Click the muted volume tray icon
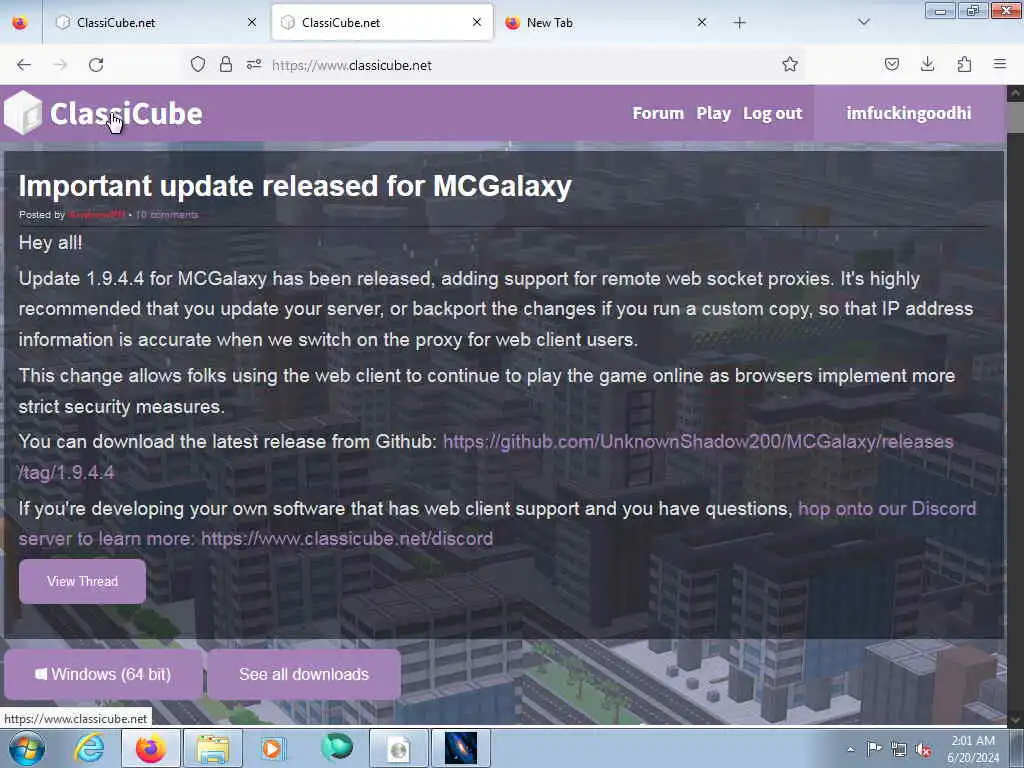This screenshot has height=768, width=1024. pyautogui.click(x=923, y=749)
